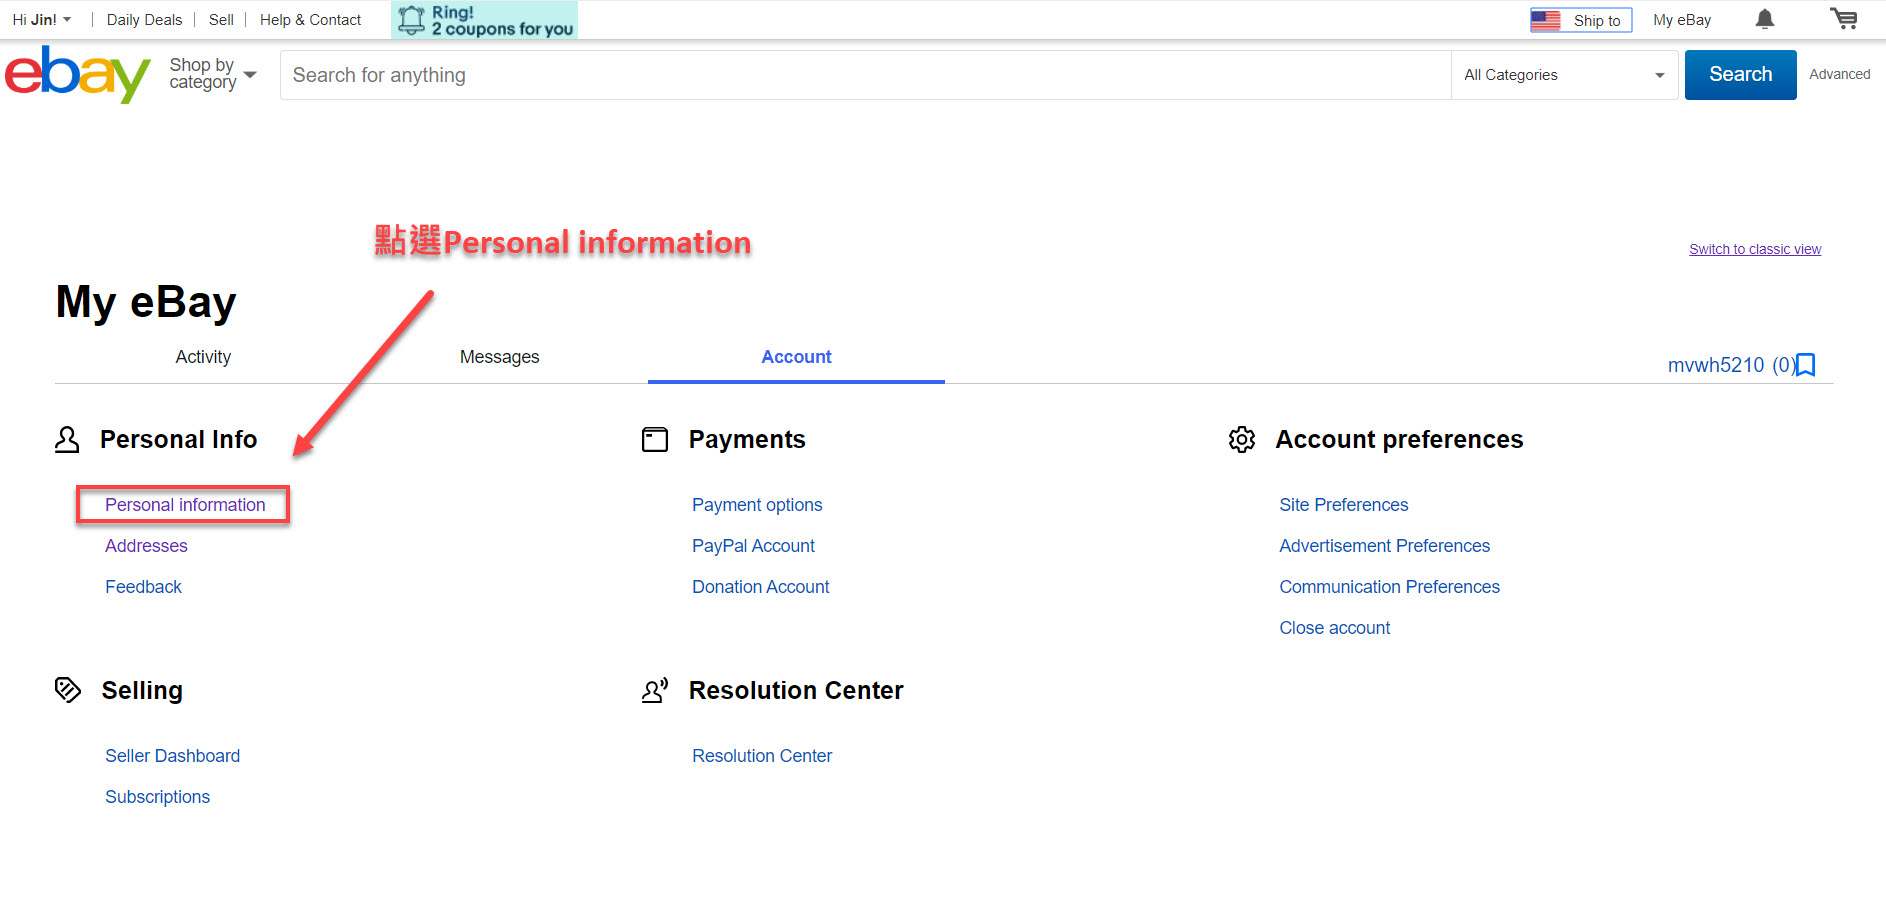Open the shopping cart
The height and width of the screenshot is (897, 1886).
[1843, 20]
